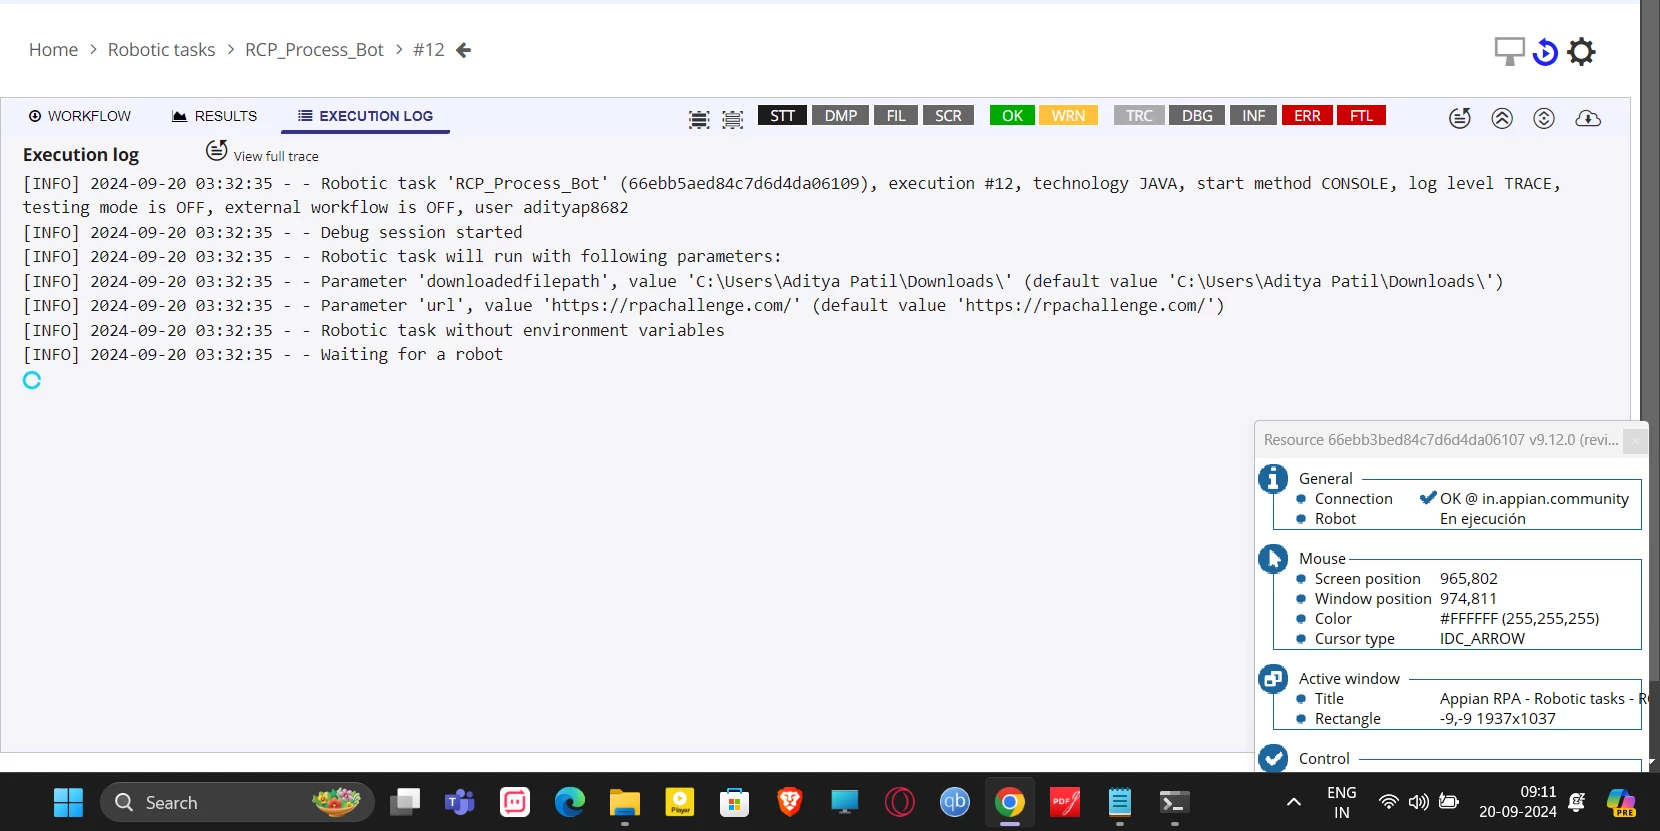
Task: Toggle the WRN warning log filter
Action: (x=1068, y=116)
